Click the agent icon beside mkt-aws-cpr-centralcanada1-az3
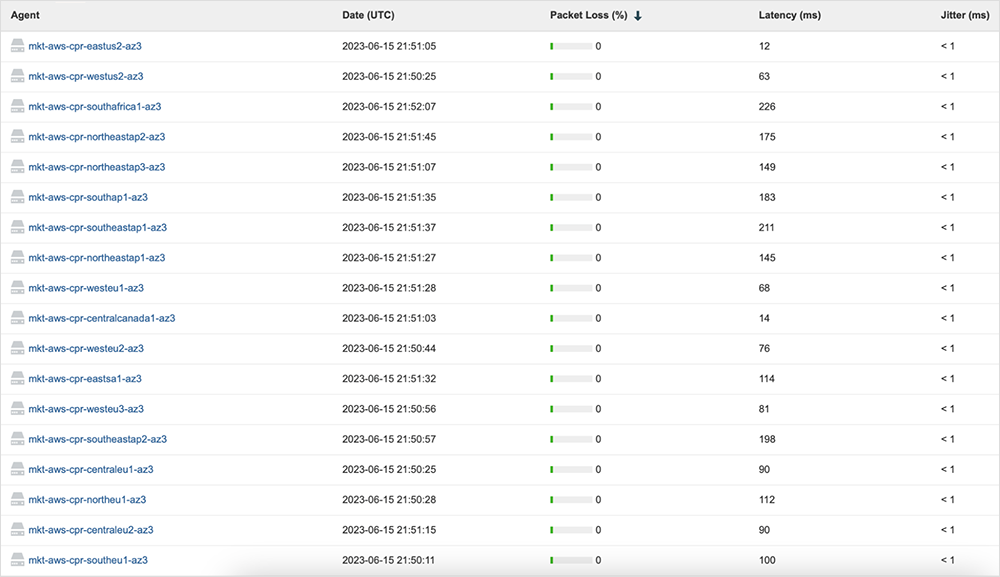This screenshot has width=1000, height=577. (x=18, y=318)
